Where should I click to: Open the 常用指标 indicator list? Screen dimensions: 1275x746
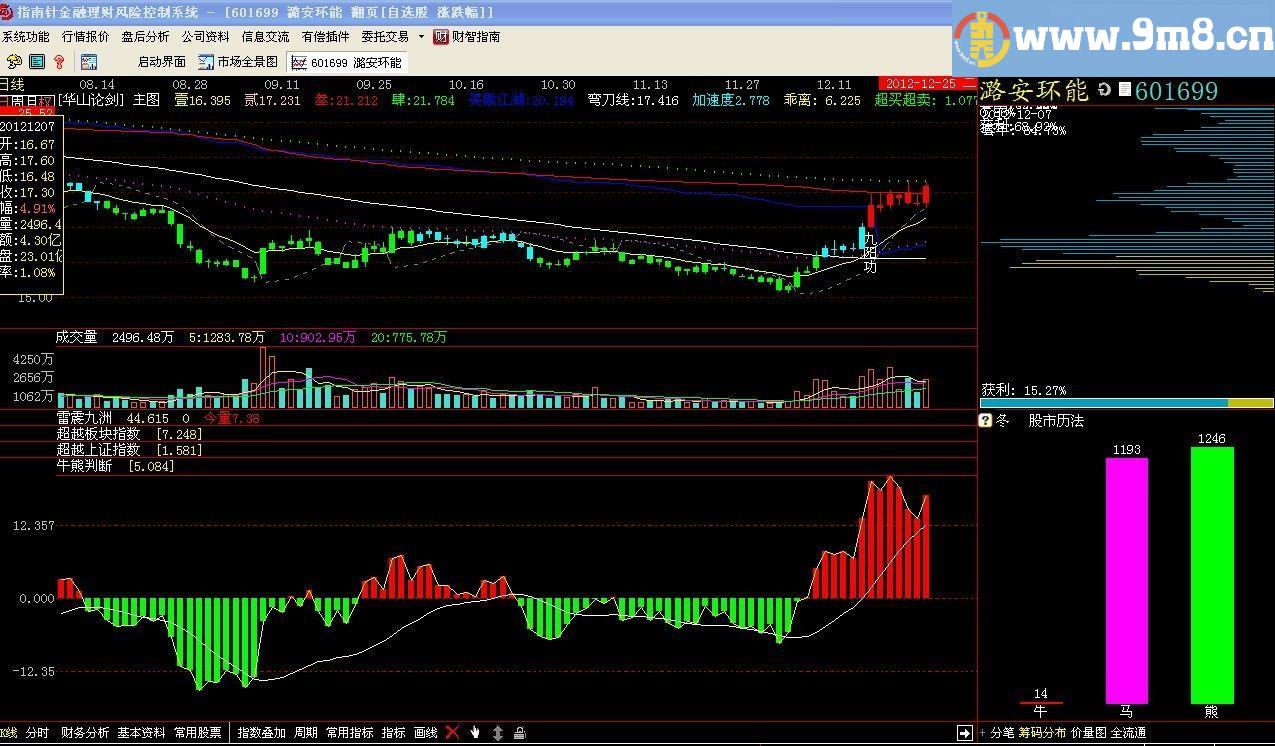(349, 733)
